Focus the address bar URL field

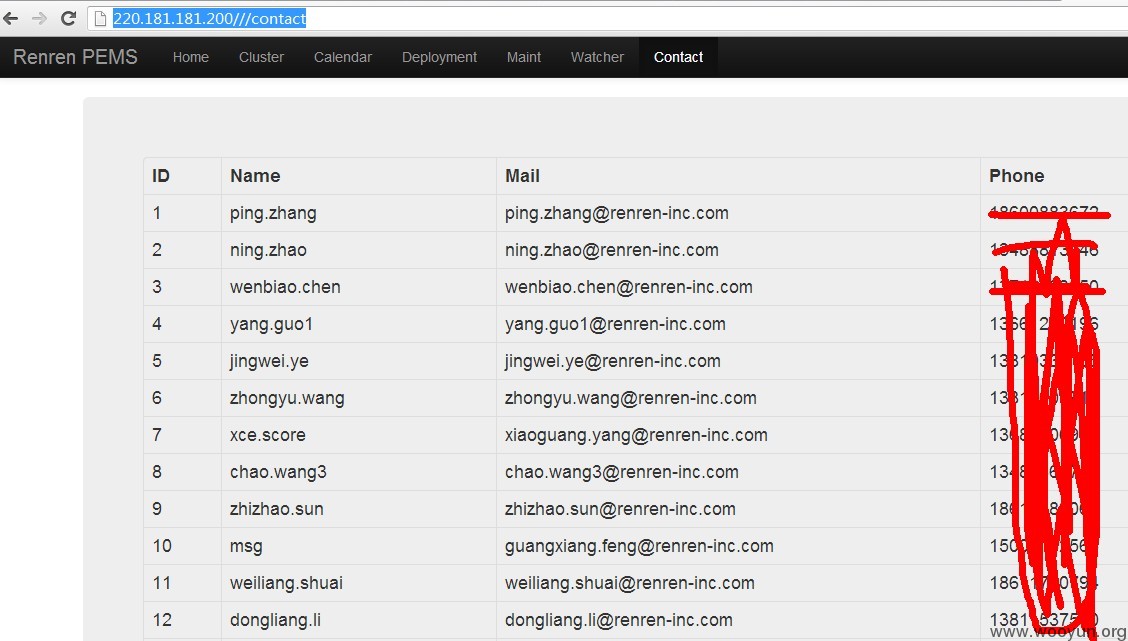tap(607, 19)
